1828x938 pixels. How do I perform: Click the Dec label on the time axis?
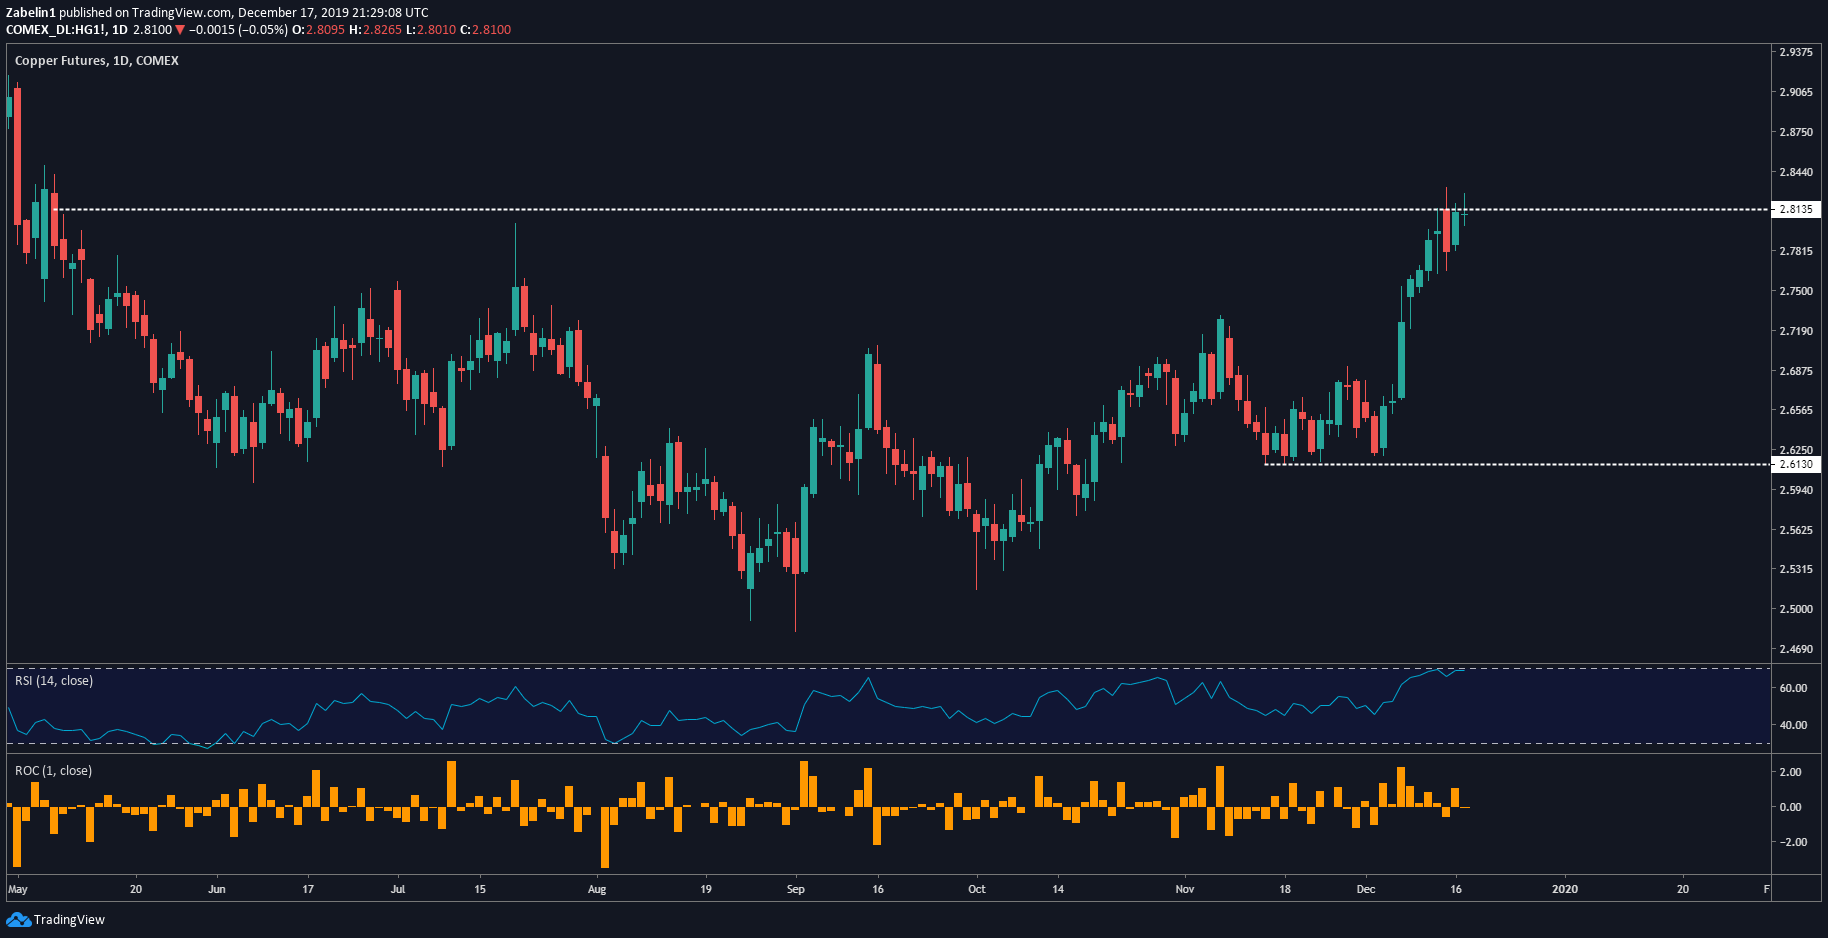tap(1367, 889)
